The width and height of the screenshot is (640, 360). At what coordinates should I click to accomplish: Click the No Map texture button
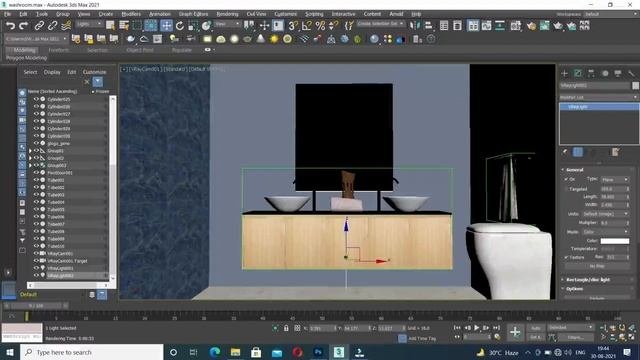tap(597, 266)
